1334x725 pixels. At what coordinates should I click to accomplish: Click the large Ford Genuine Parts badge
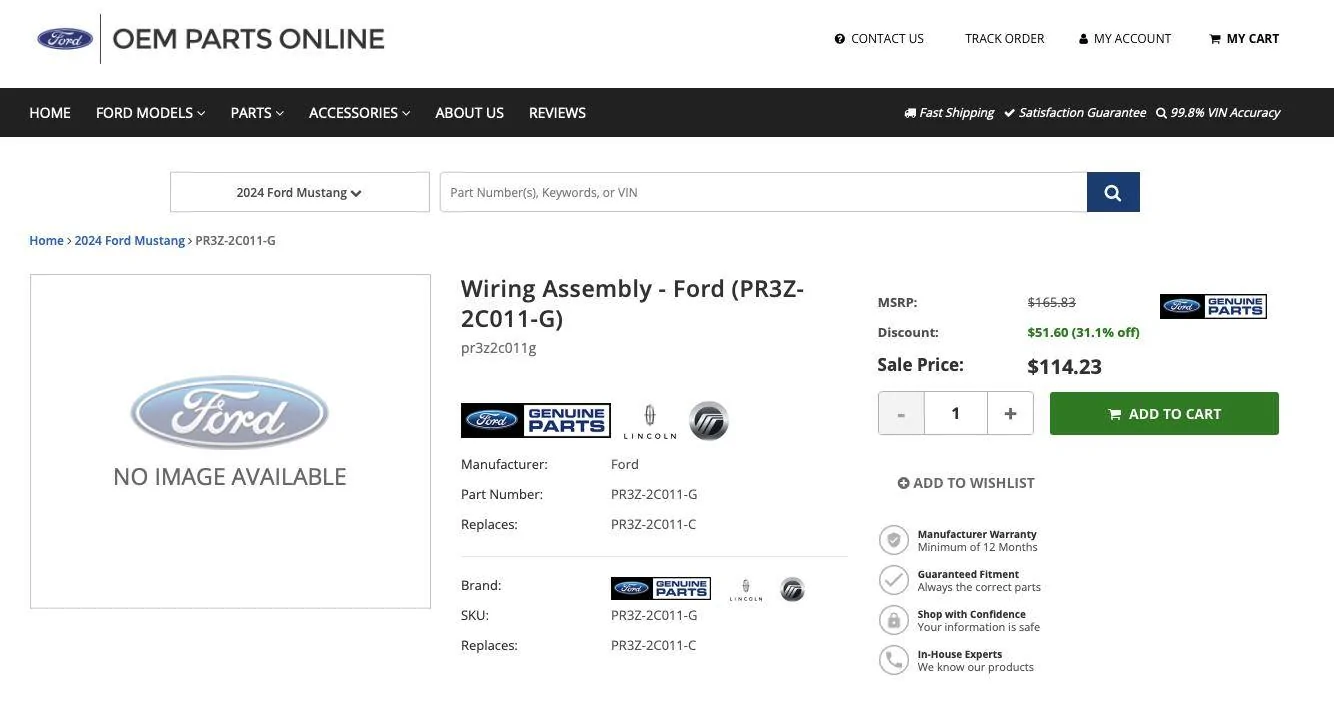pyautogui.click(x=535, y=421)
